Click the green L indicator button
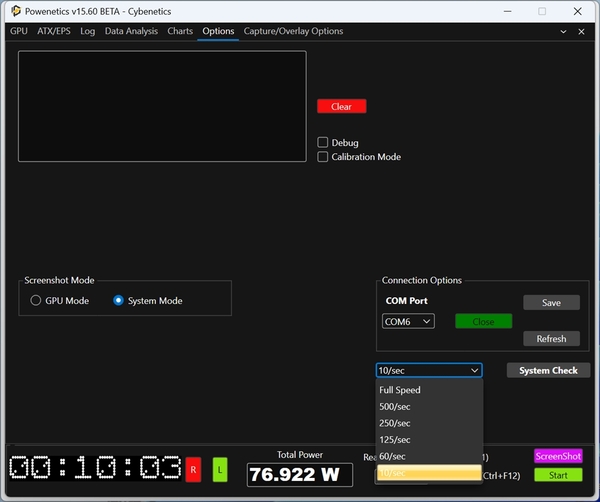The width and height of the screenshot is (600, 502). click(x=220, y=469)
